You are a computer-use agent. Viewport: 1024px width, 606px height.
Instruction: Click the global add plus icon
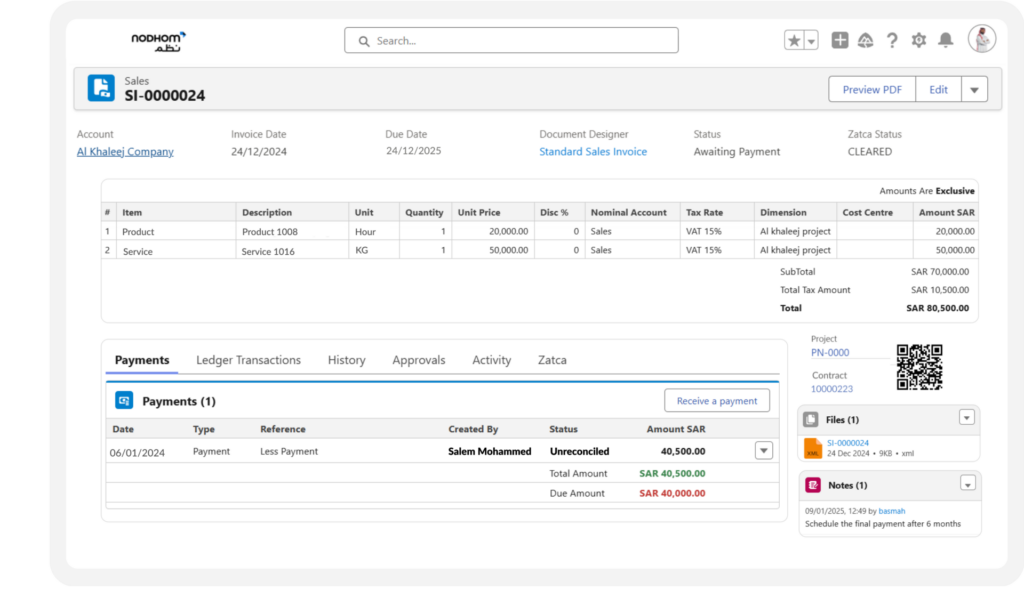[840, 40]
